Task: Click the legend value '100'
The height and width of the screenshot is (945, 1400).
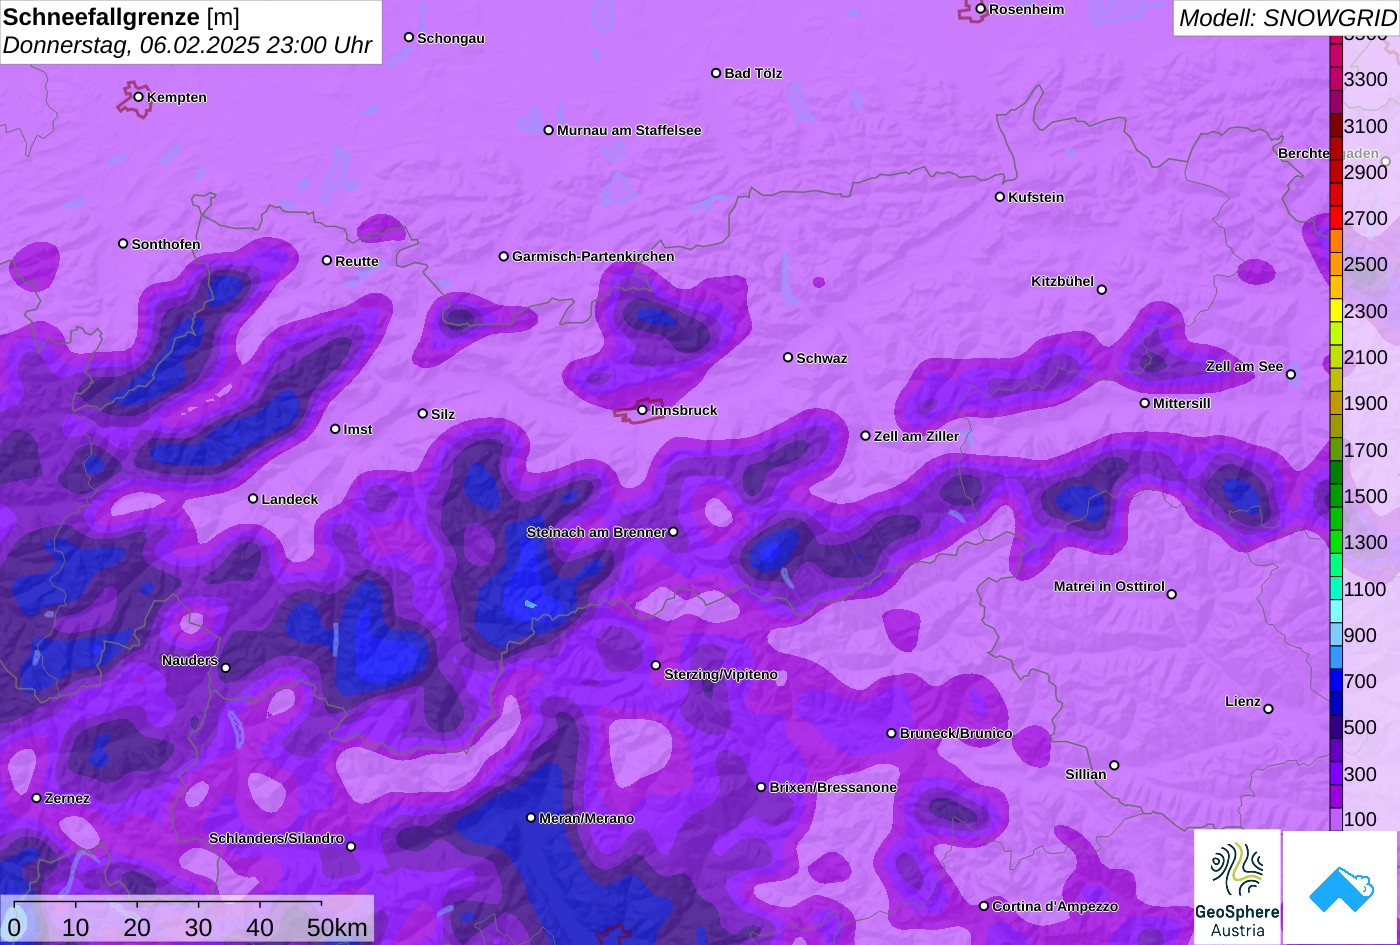Action: pos(1361,819)
